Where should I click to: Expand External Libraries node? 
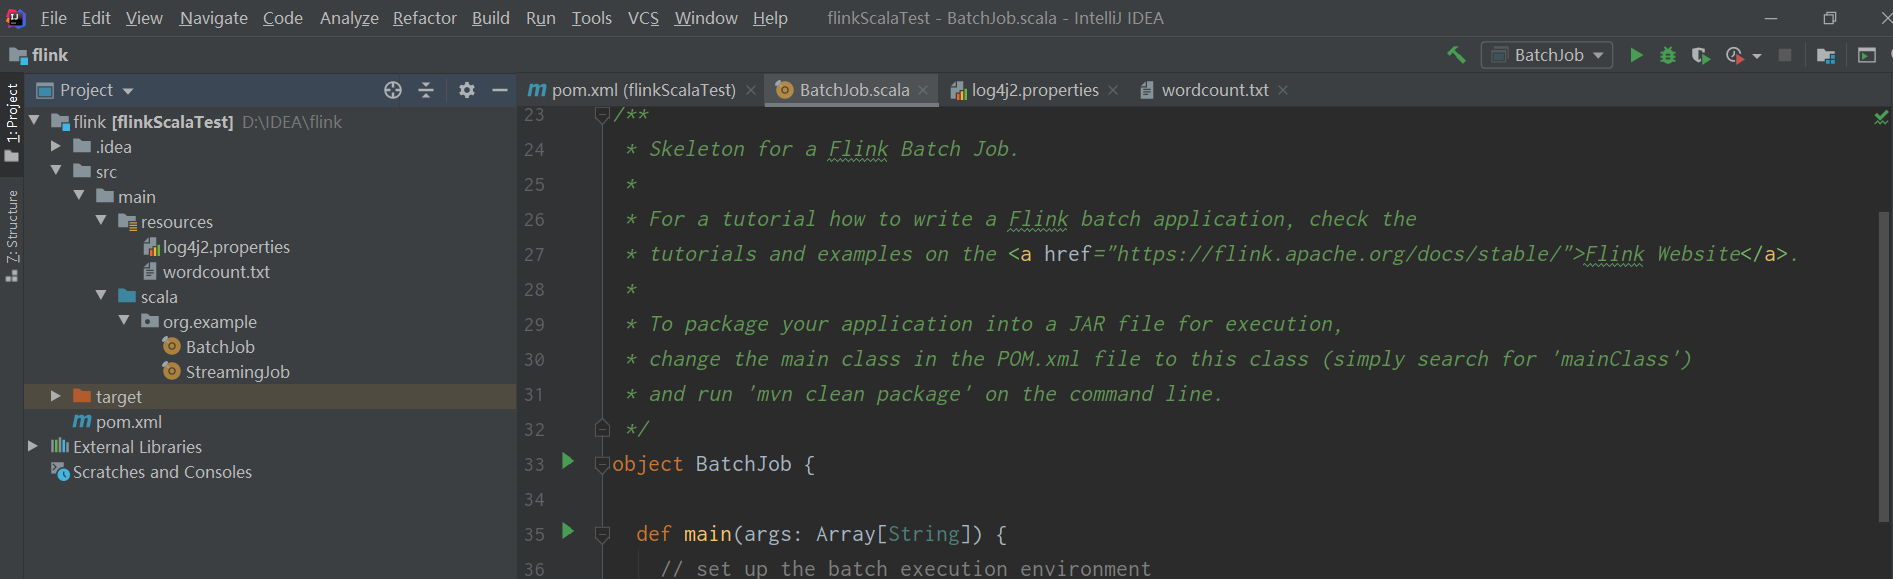(33, 446)
